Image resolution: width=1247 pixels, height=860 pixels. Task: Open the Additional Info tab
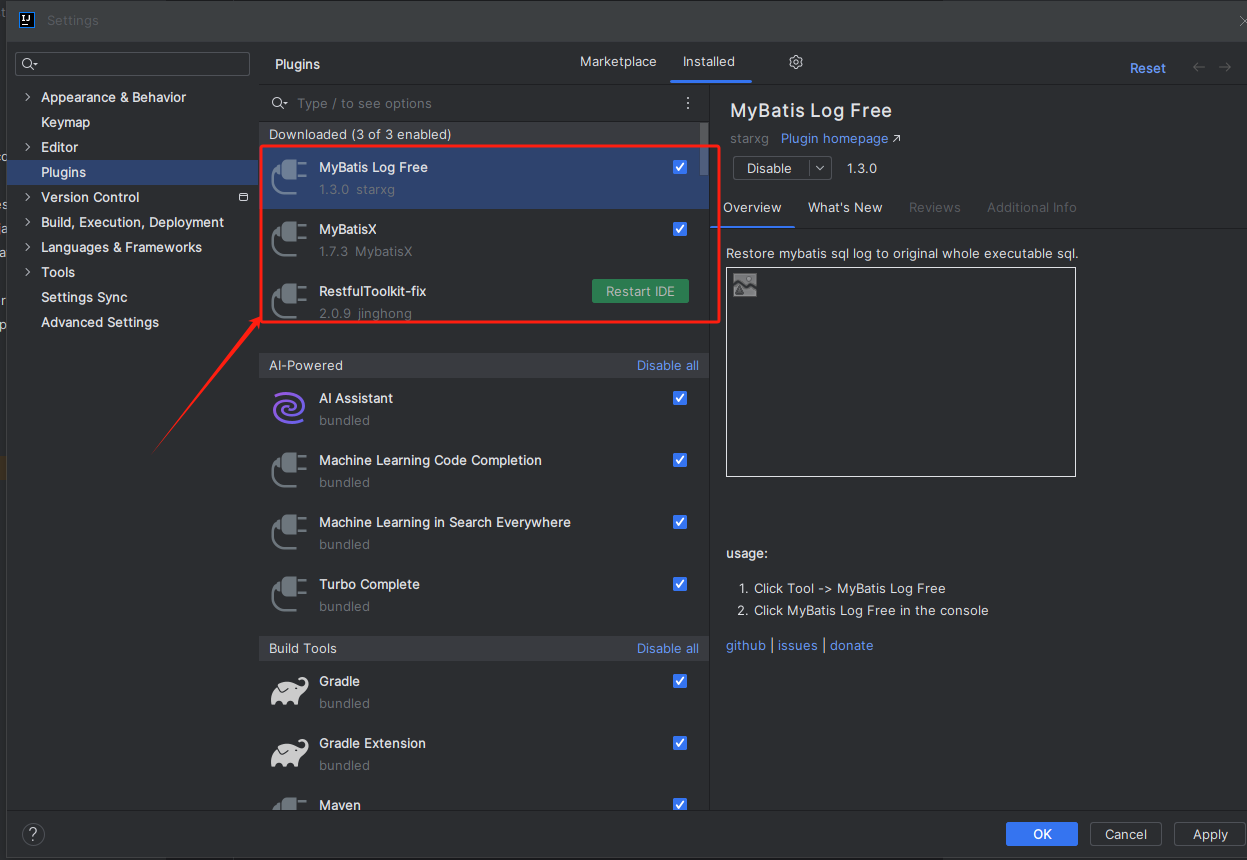coord(1032,207)
